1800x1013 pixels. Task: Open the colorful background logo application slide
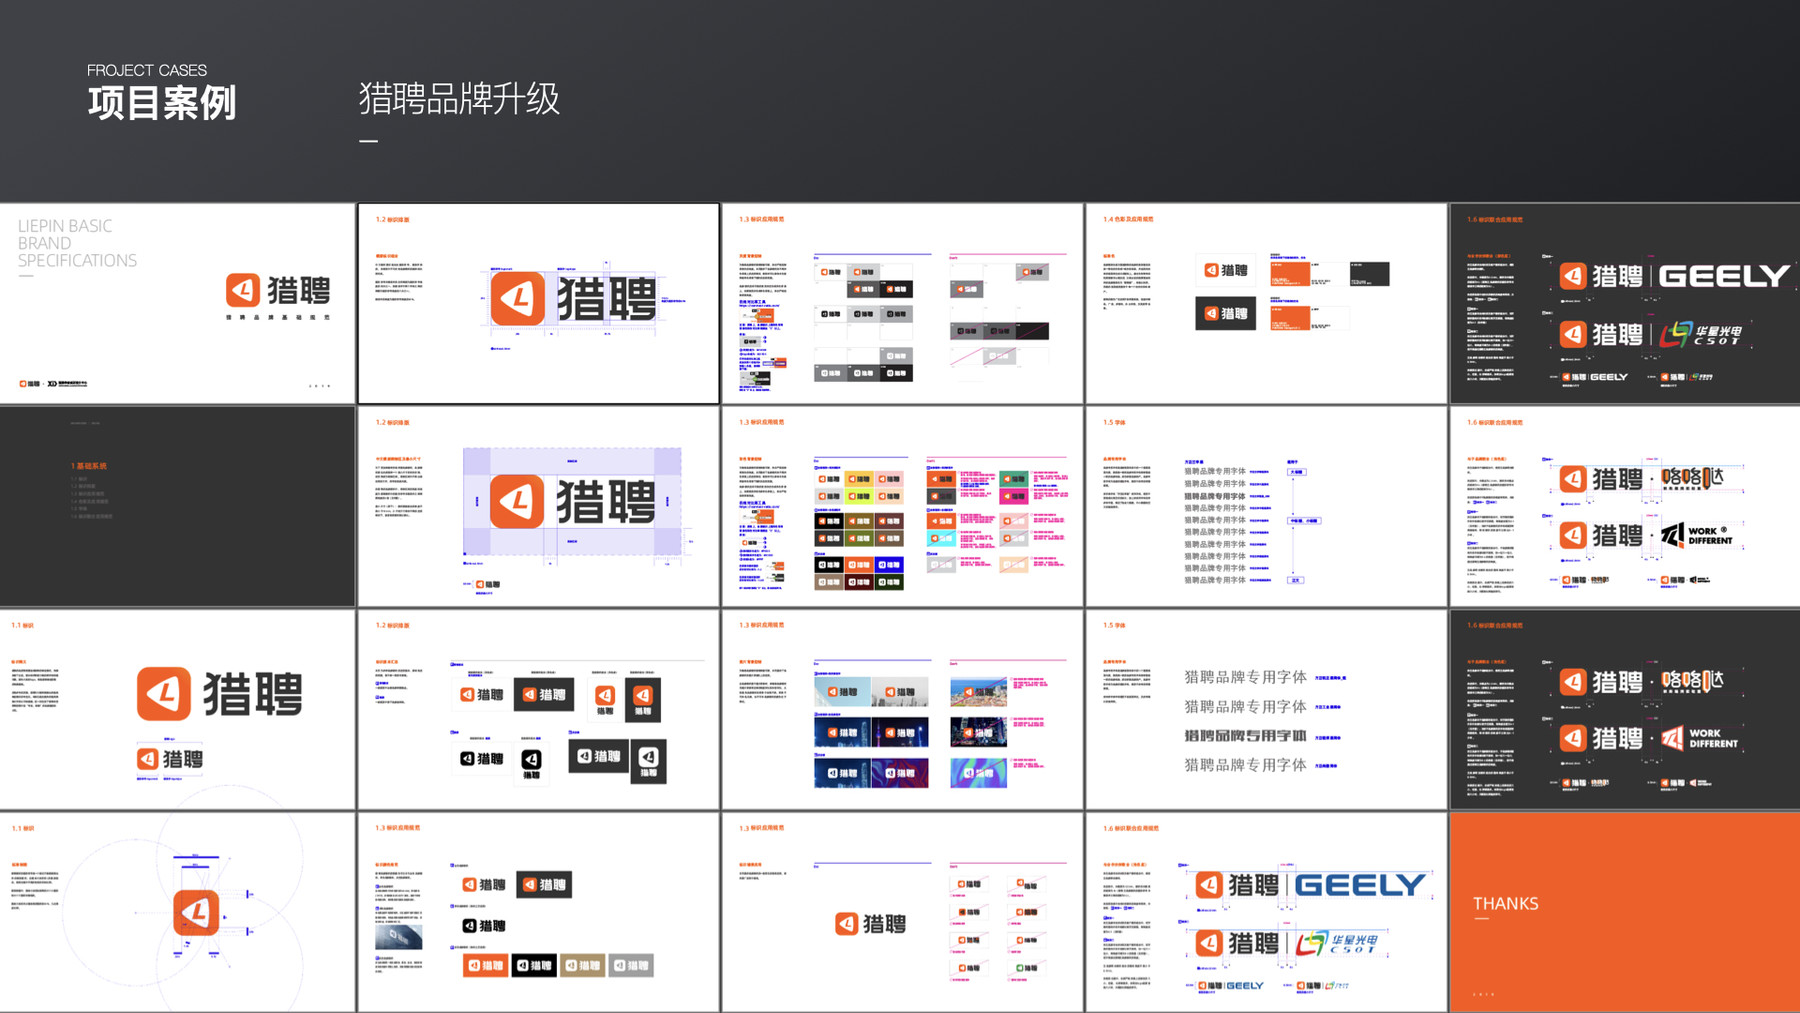tap(902, 506)
